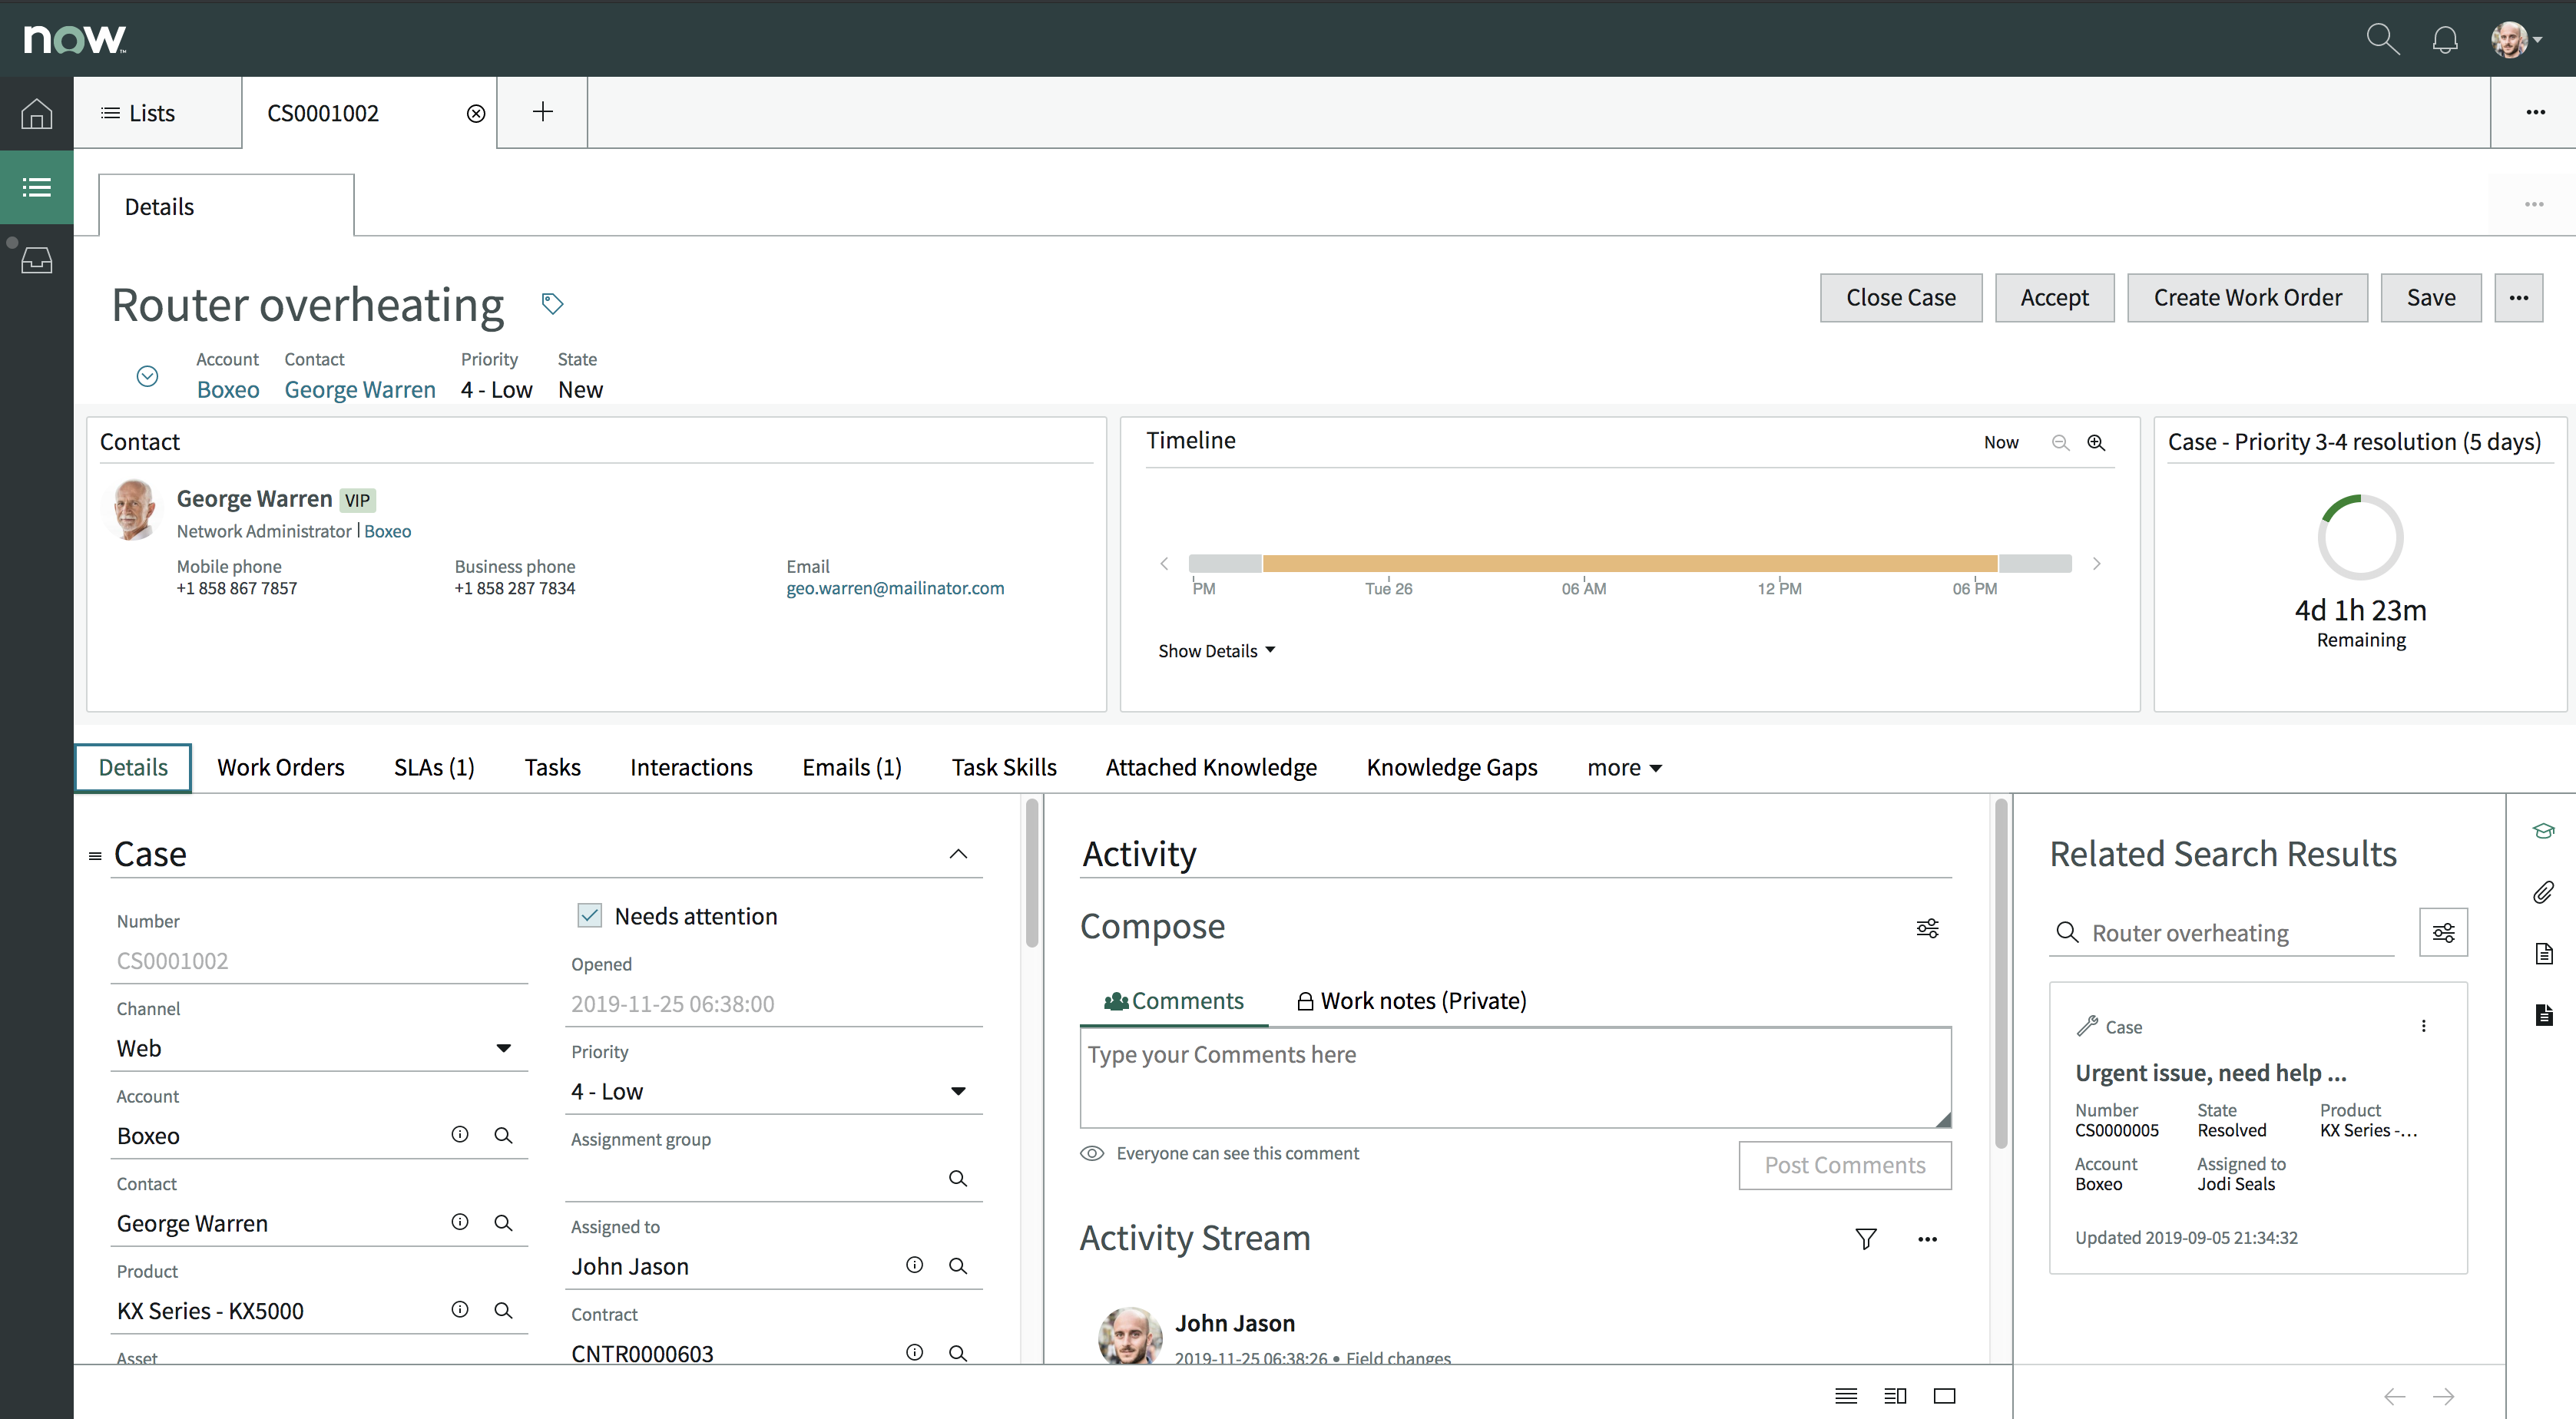2576x1419 pixels.
Task: Open the Lists tab
Action: (138, 113)
